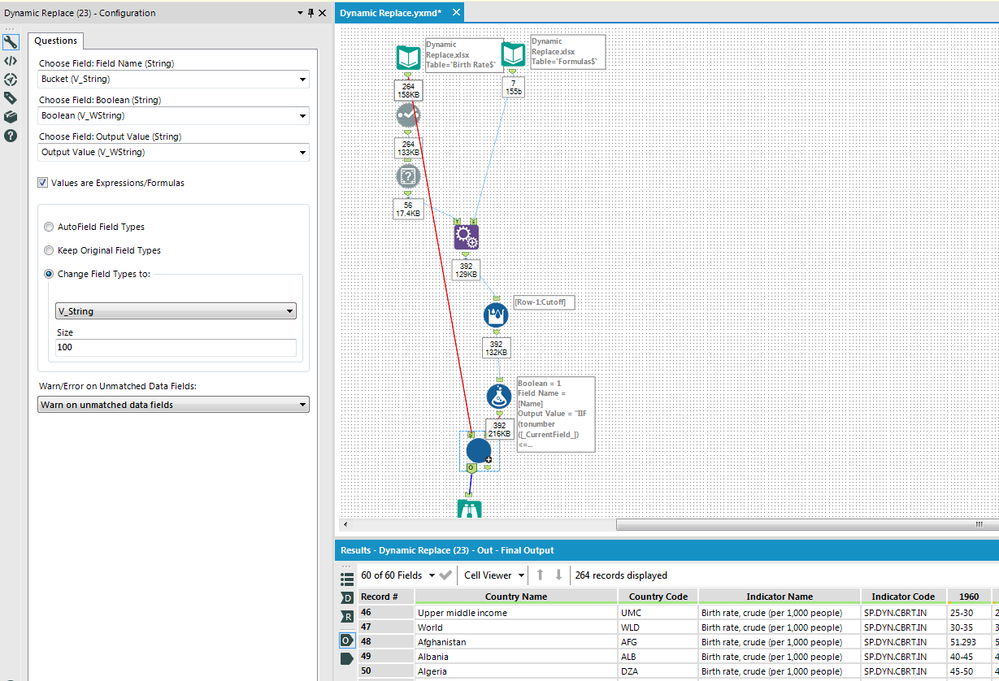
Task: Select the Birth Rate Input Data tool
Action: (408, 58)
